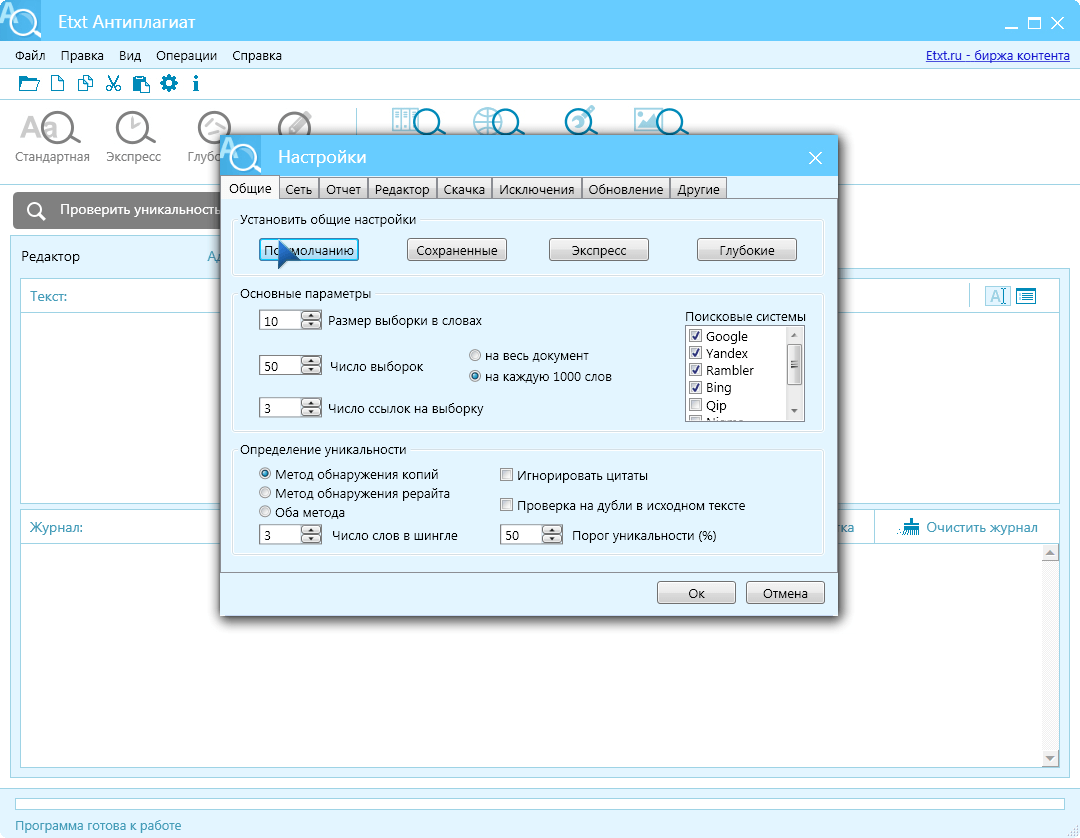Screen dimensions: 1080x838
Task: Open the Операции menu
Action: tap(187, 56)
